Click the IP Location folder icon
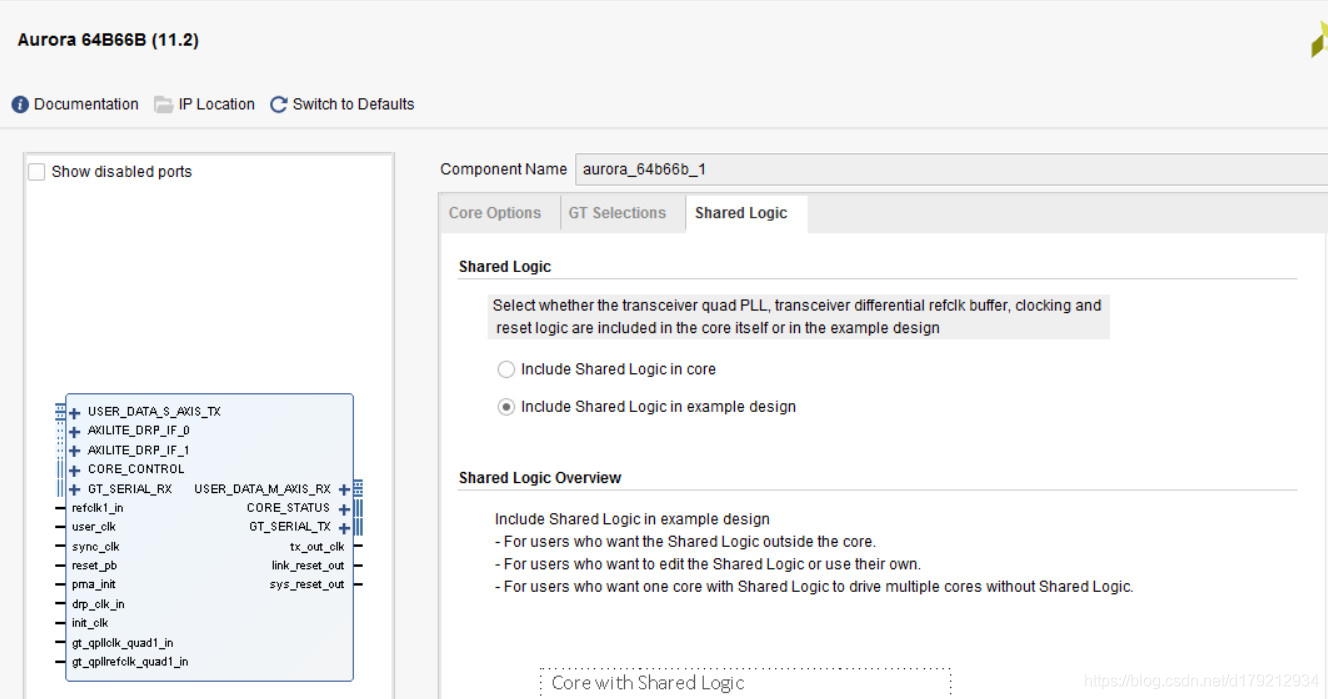This screenshot has width=1328, height=699. (x=163, y=104)
